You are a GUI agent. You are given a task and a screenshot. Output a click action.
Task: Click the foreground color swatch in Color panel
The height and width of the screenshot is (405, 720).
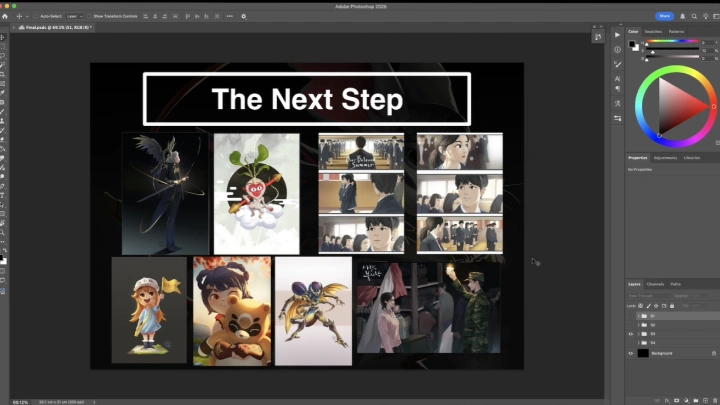tap(632, 45)
